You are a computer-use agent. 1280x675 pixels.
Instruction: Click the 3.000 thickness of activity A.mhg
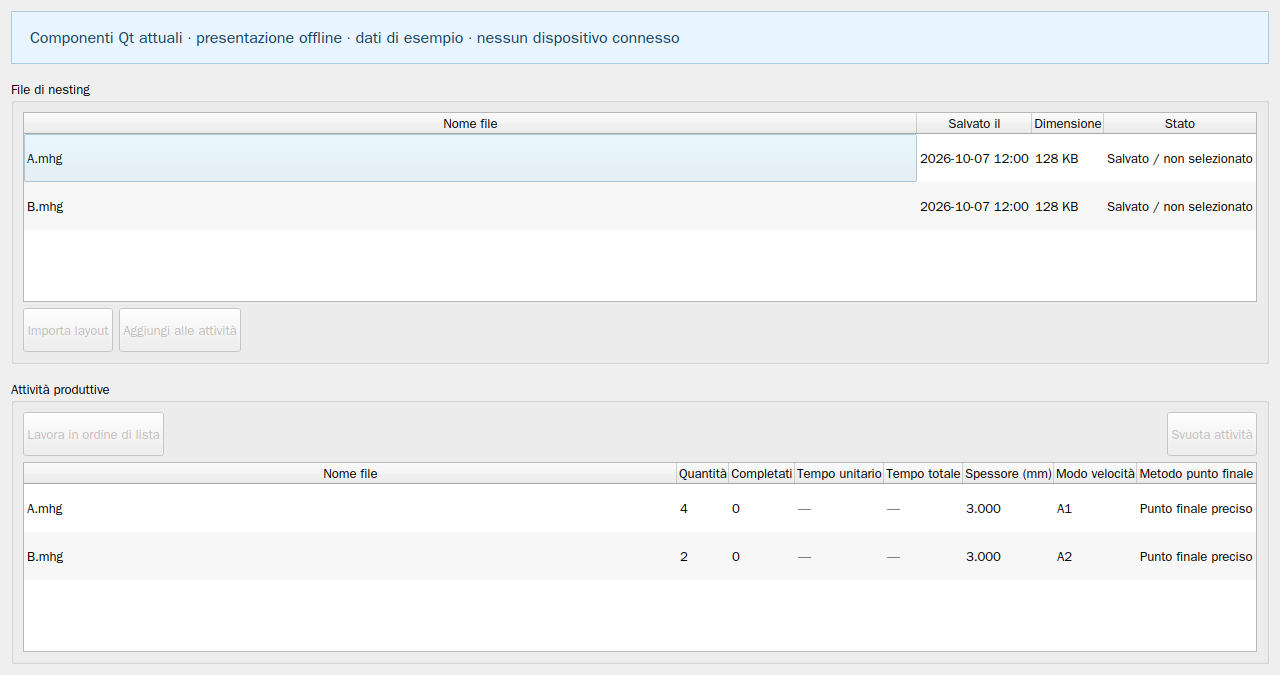tap(1008, 508)
